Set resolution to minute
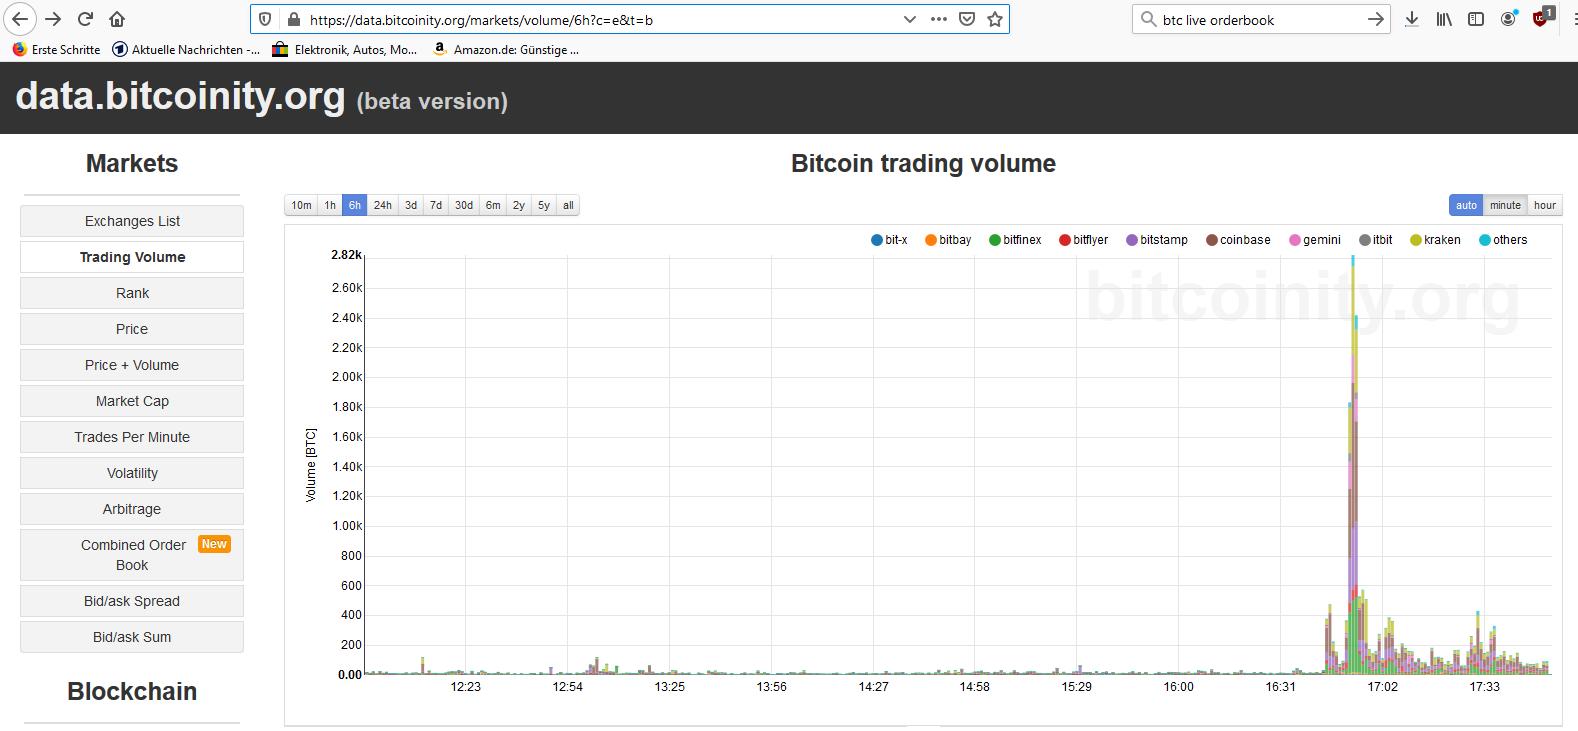 [x=1505, y=205]
